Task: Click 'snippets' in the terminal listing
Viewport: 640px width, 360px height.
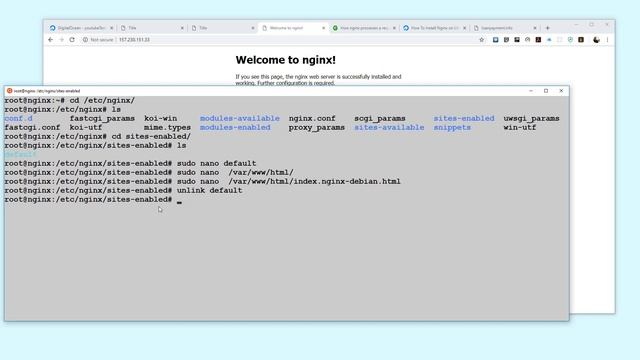Action: 452,127
